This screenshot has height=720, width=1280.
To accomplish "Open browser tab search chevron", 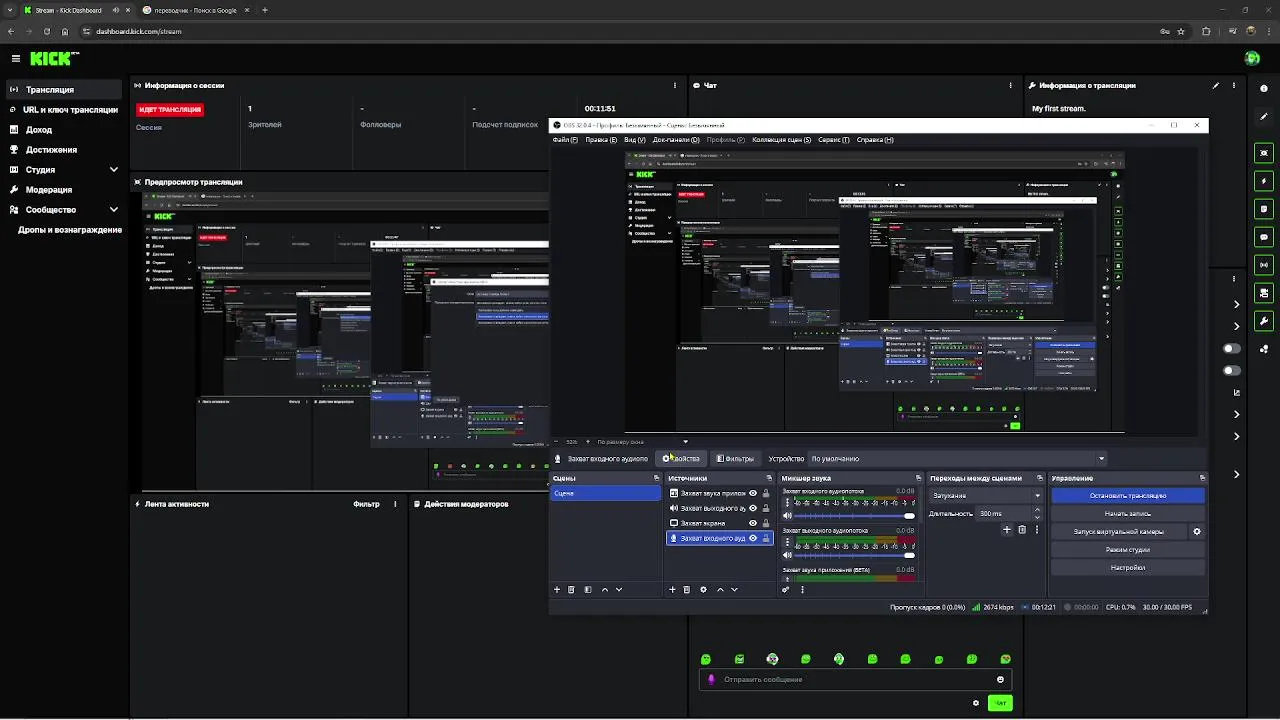I will 12,10.
